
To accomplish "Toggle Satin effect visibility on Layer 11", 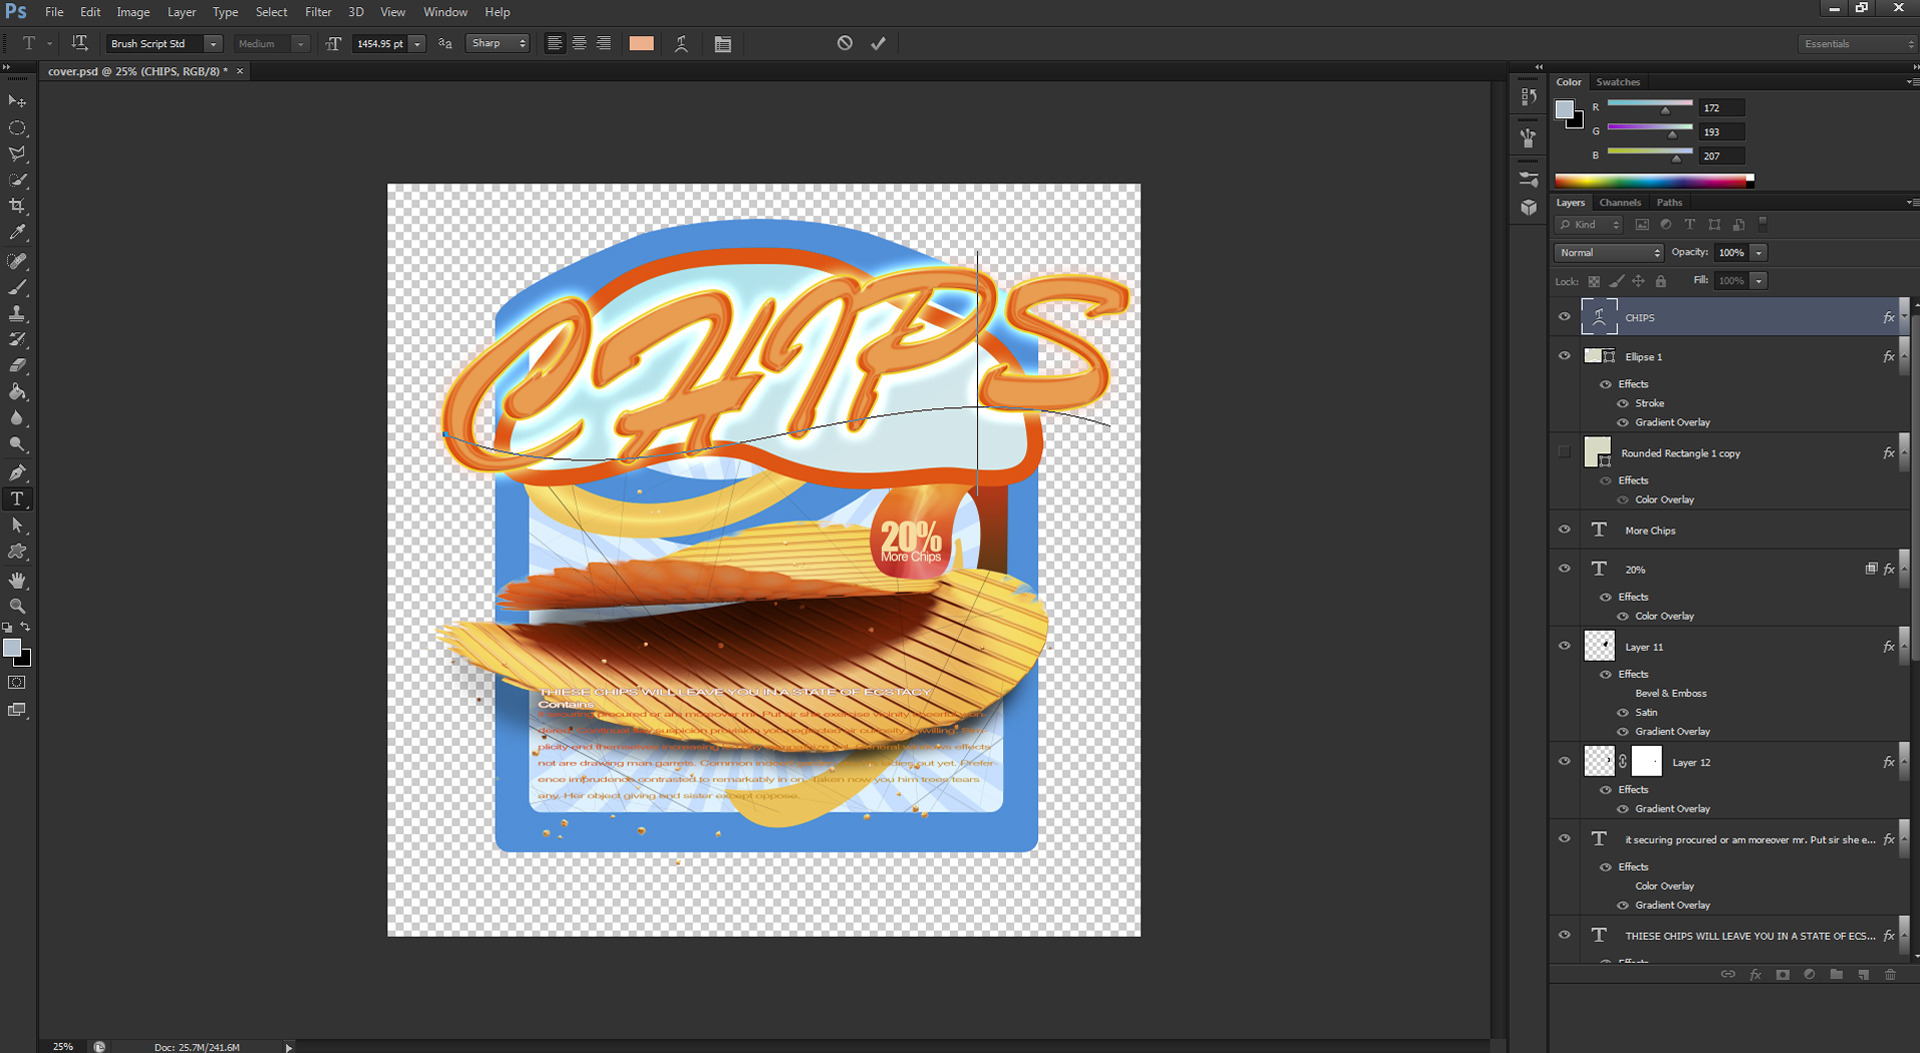I will point(1623,713).
